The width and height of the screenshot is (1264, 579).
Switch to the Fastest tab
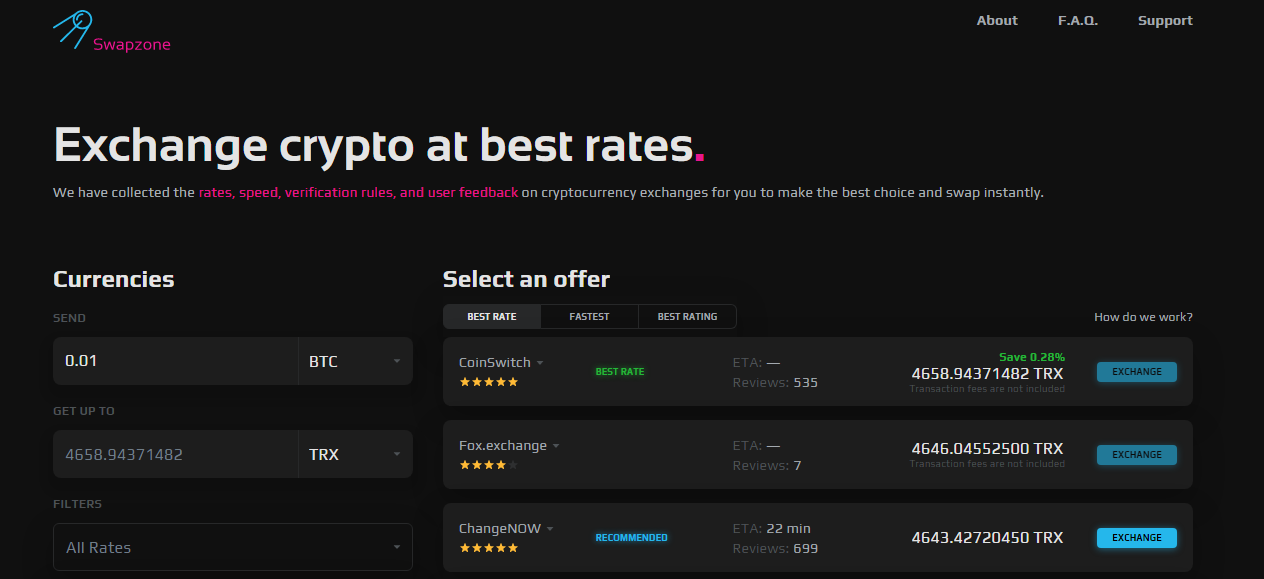(589, 317)
